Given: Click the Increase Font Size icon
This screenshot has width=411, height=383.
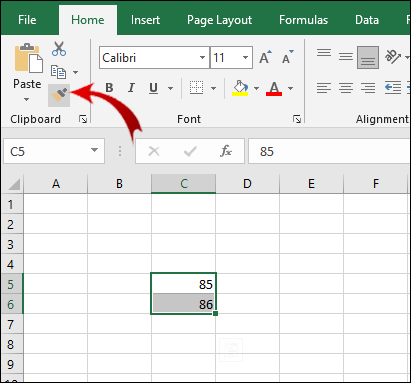Looking at the screenshot, I should click(x=266, y=57).
